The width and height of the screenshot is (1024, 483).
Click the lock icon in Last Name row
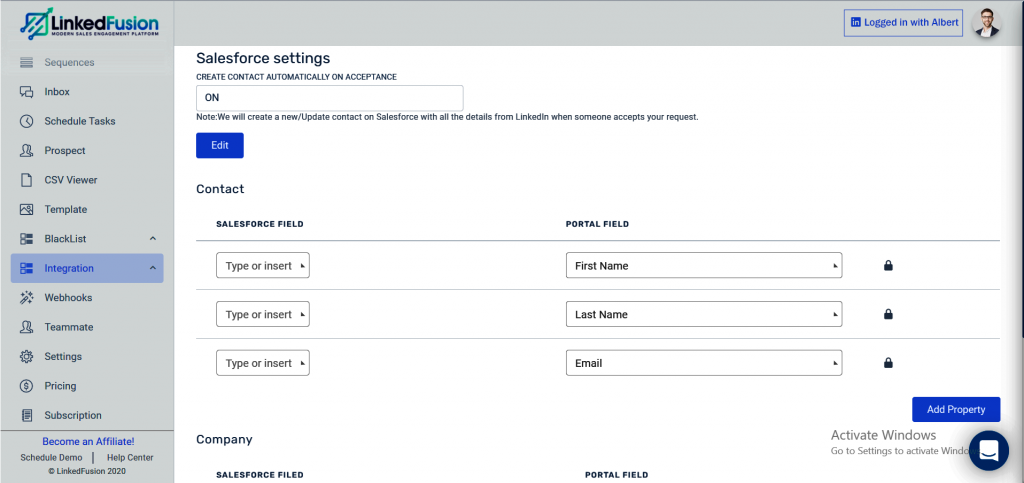(x=888, y=315)
